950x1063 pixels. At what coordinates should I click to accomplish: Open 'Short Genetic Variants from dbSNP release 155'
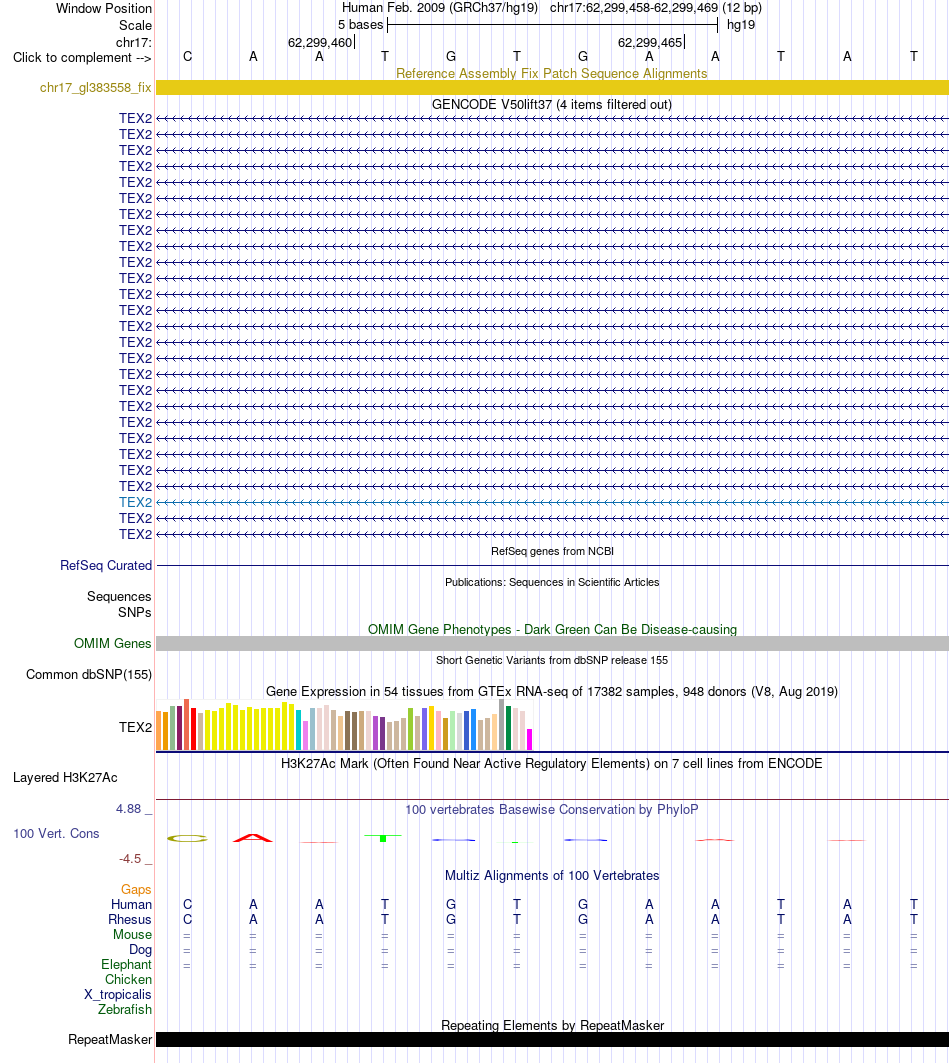552,660
